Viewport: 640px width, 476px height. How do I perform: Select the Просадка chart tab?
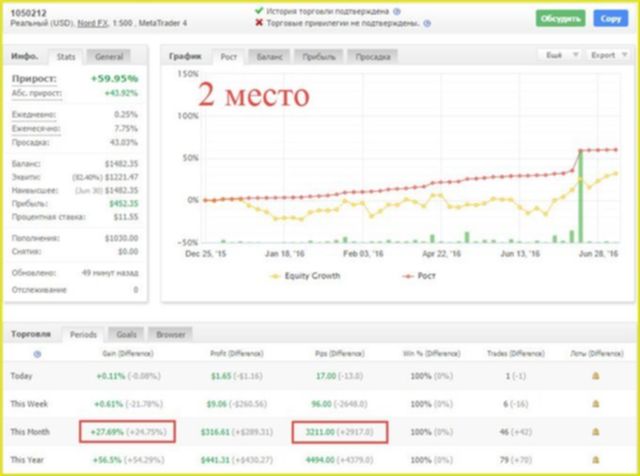[x=373, y=57]
